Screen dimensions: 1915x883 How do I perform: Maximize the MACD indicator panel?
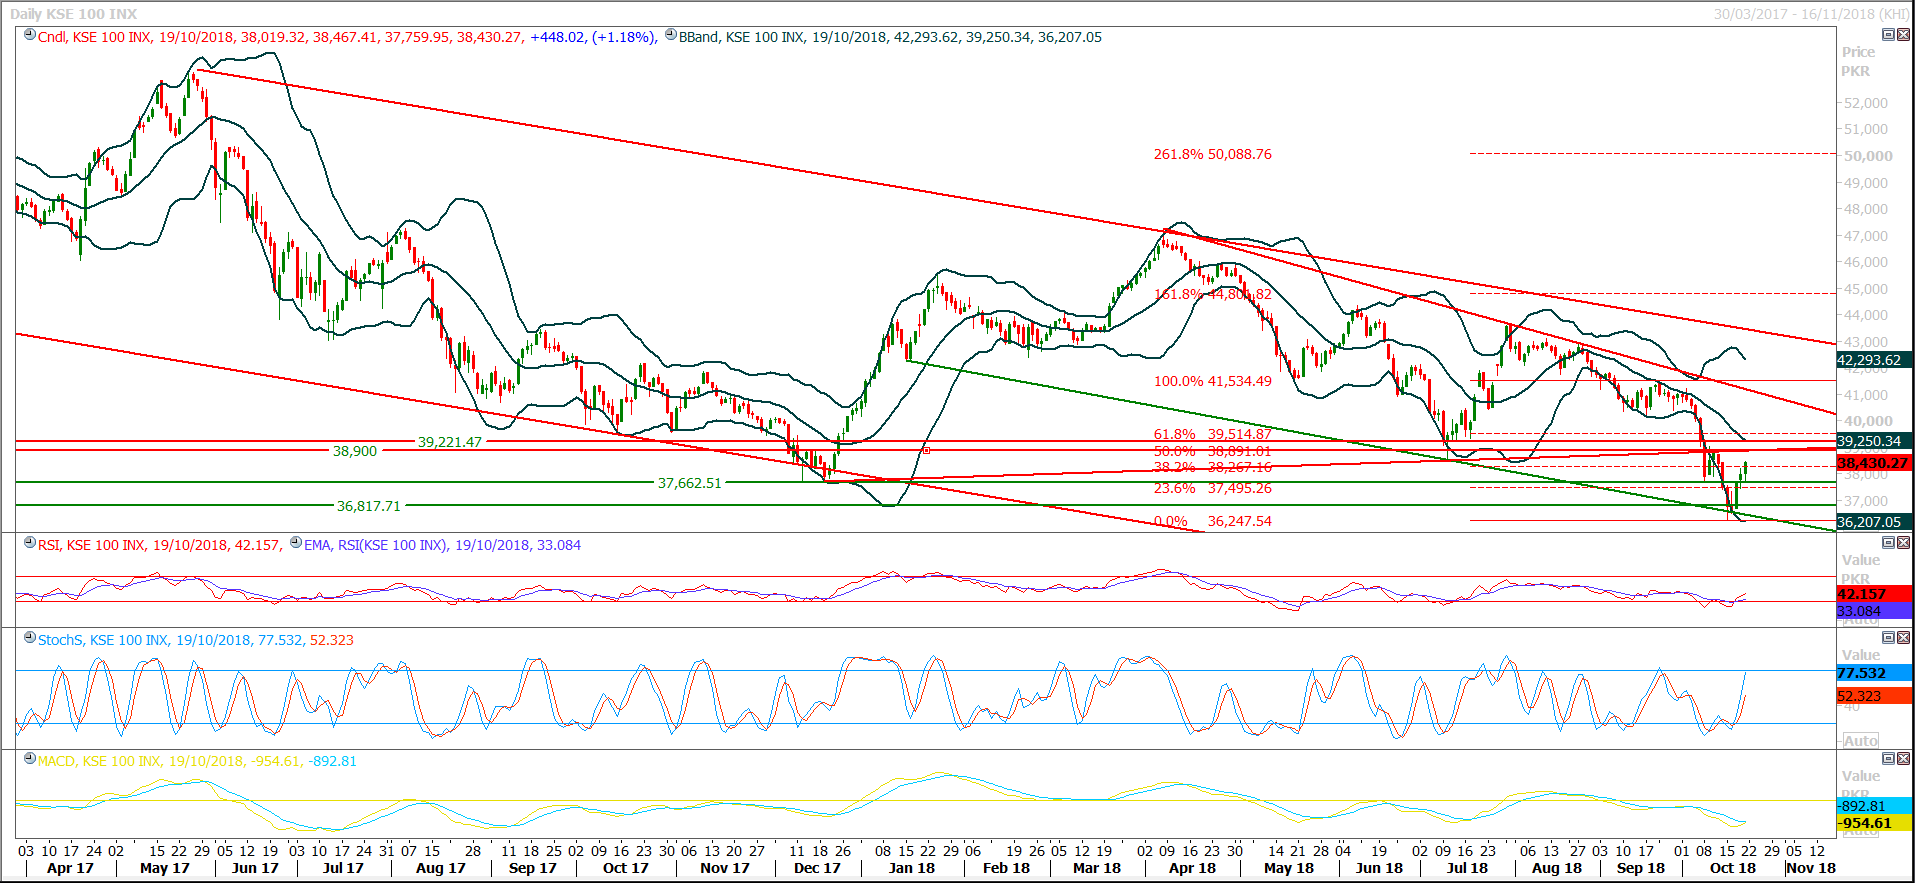click(x=1888, y=759)
